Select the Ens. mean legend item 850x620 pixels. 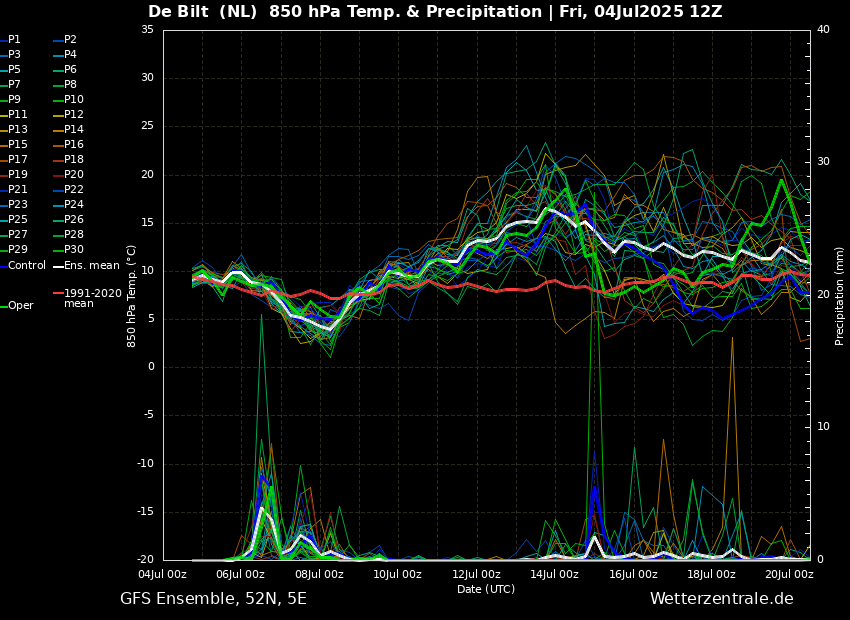coord(87,266)
